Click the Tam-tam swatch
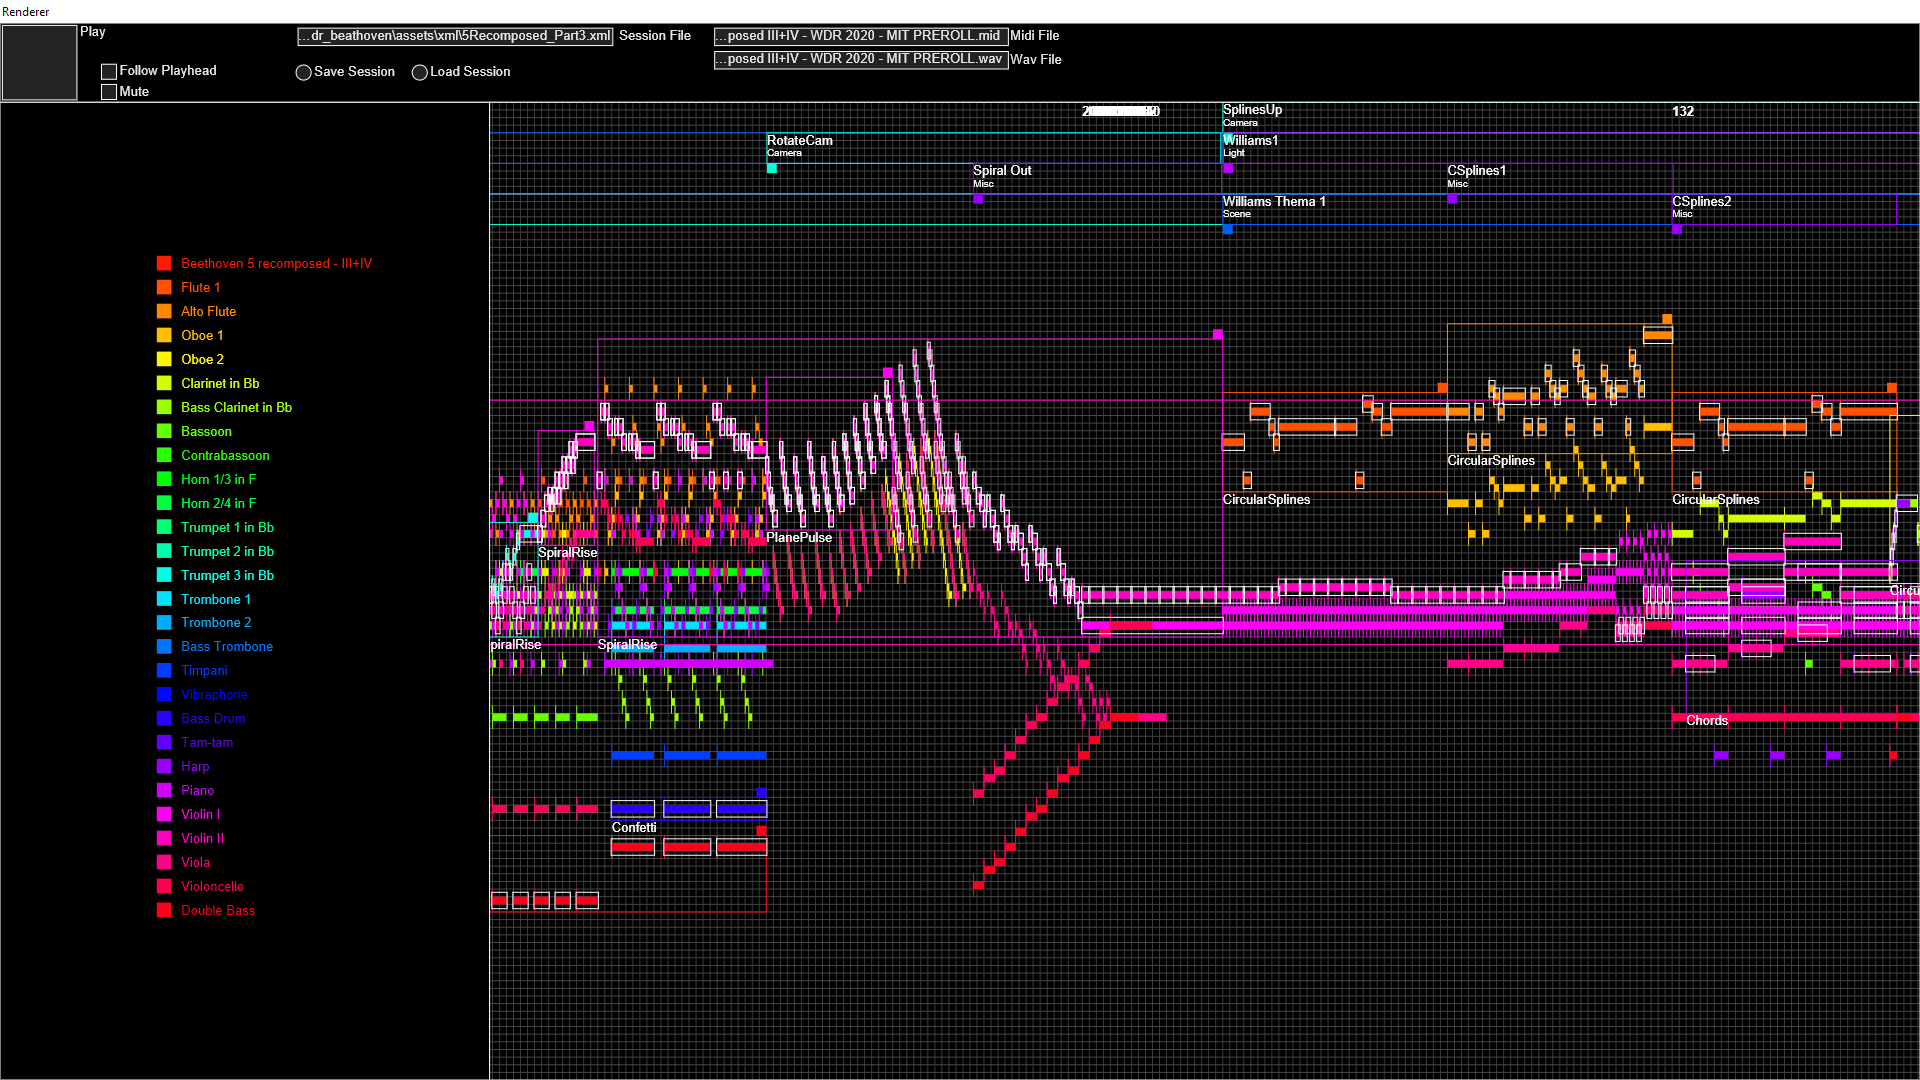The width and height of the screenshot is (1920, 1080). click(164, 742)
